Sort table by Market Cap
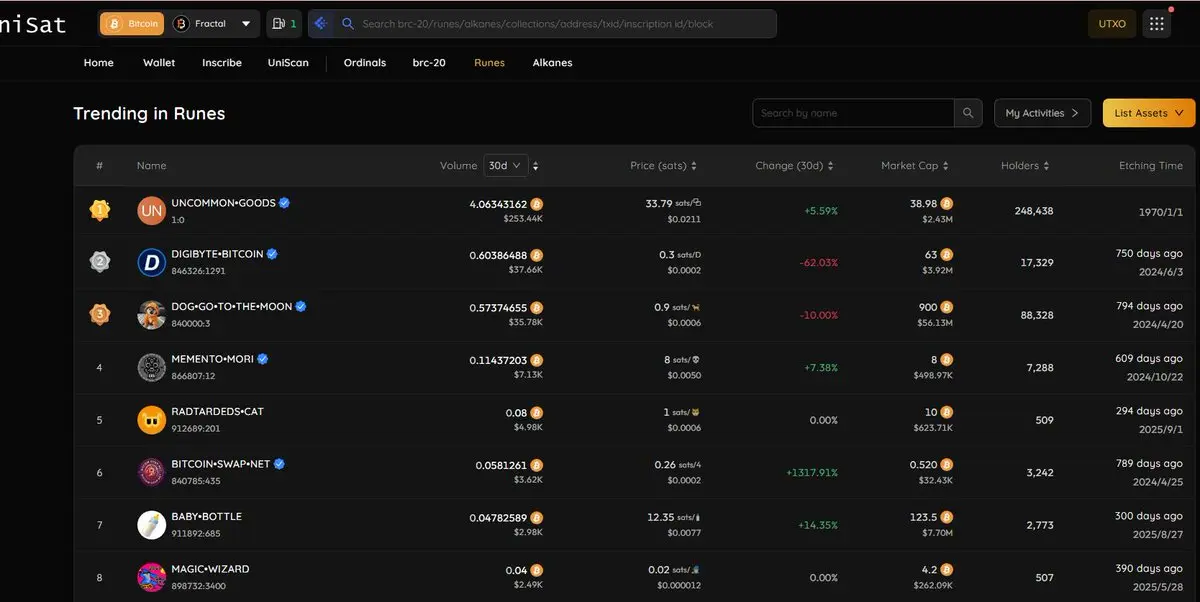Screen dimensions: 1200x602 [x=915, y=166]
